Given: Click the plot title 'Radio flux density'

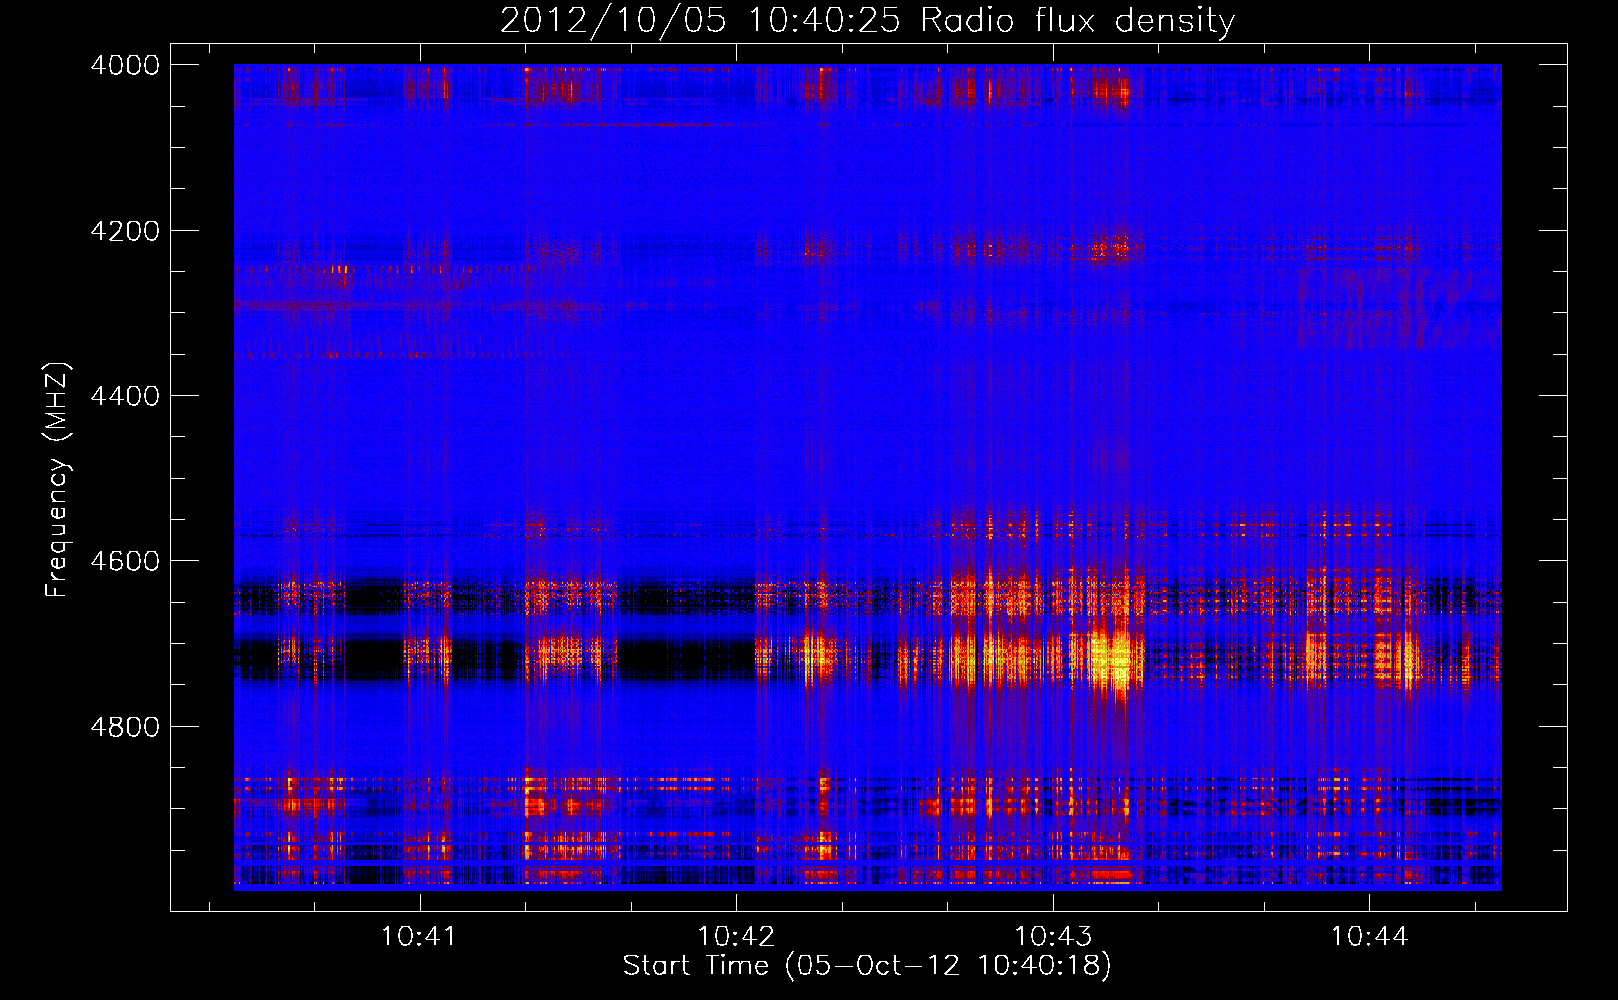Looking at the screenshot, I should coord(1078,21).
